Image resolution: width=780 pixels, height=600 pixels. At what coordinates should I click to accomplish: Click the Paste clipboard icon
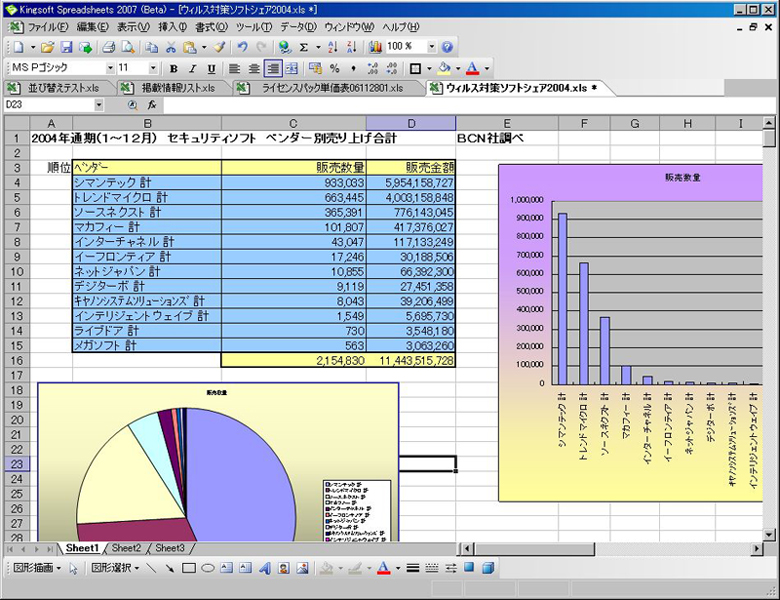click(x=190, y=47)
